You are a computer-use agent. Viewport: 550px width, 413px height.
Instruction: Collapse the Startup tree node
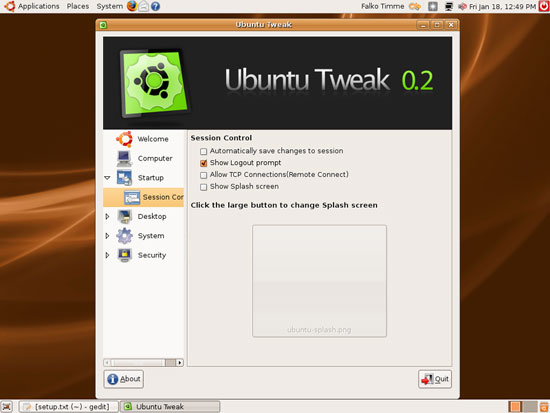click(107, 178)
